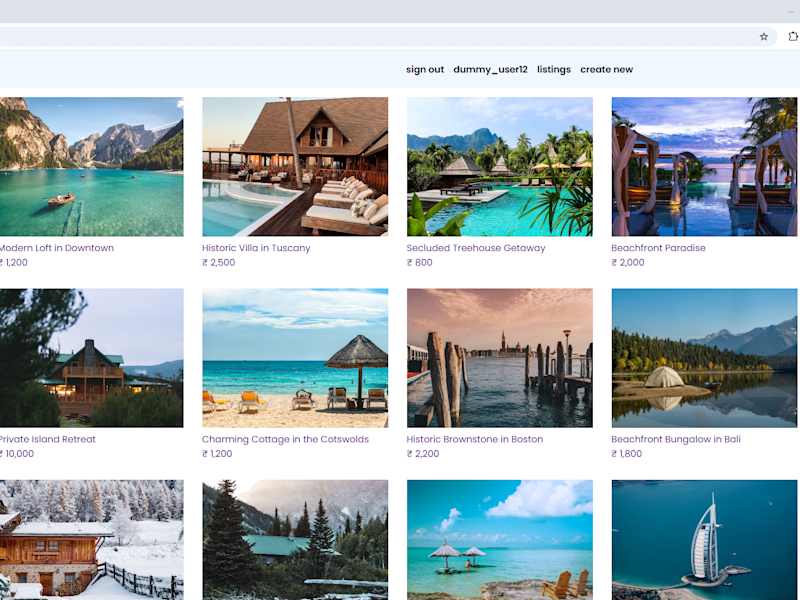
Task: Click the Modern Loft ₹ 1,200 price
Action: pos(14,263)
